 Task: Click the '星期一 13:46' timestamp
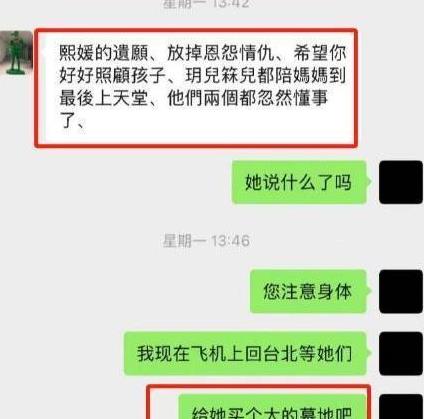(x=206, y=241)
